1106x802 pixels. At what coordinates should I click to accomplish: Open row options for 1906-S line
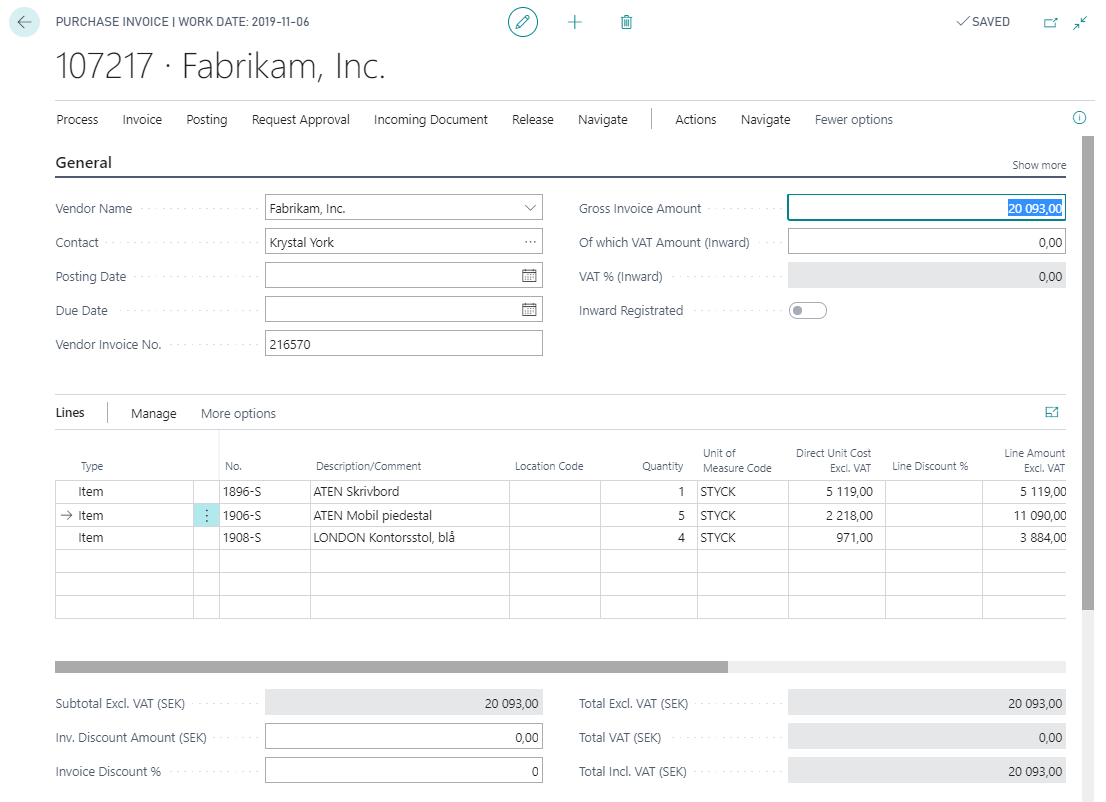click(206, 516)
